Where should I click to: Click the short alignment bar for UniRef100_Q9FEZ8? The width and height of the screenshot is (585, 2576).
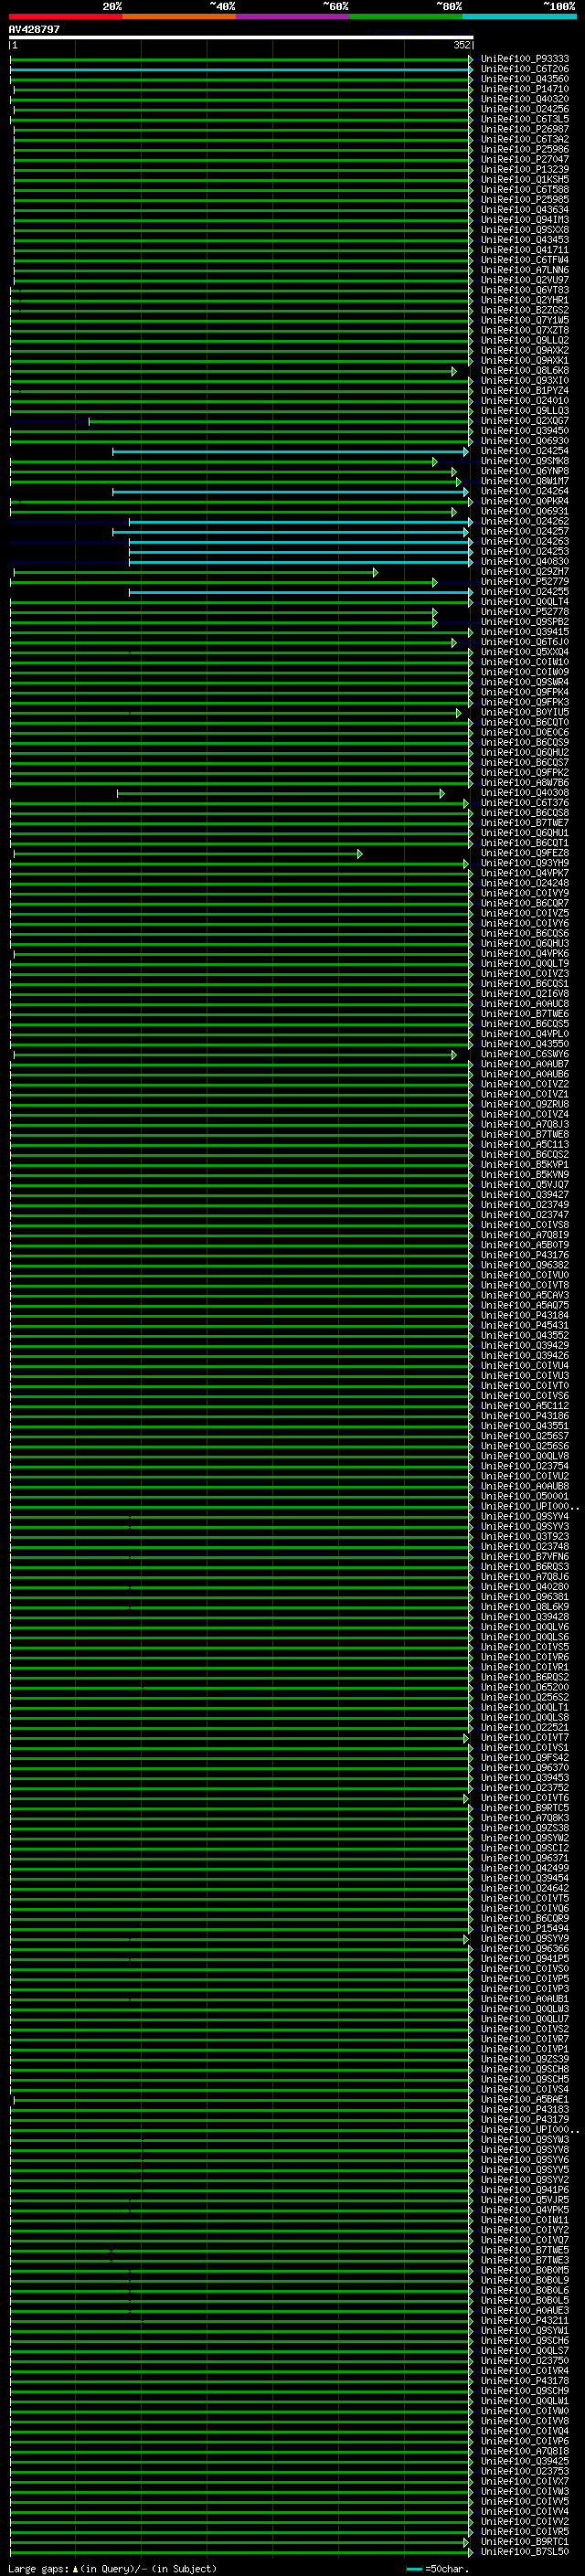(x=187, y=854)
